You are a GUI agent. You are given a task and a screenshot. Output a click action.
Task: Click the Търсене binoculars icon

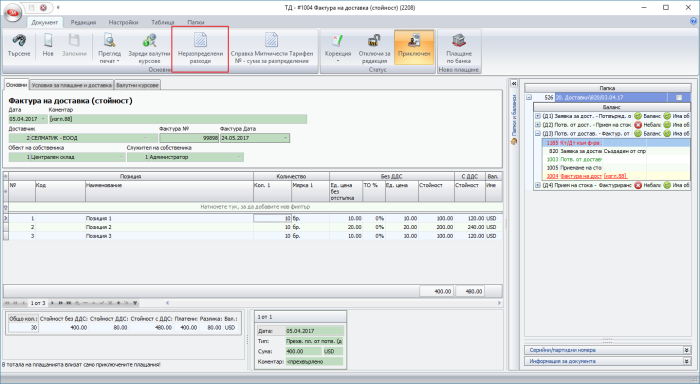pyautogui.click(x=19, y=41)
